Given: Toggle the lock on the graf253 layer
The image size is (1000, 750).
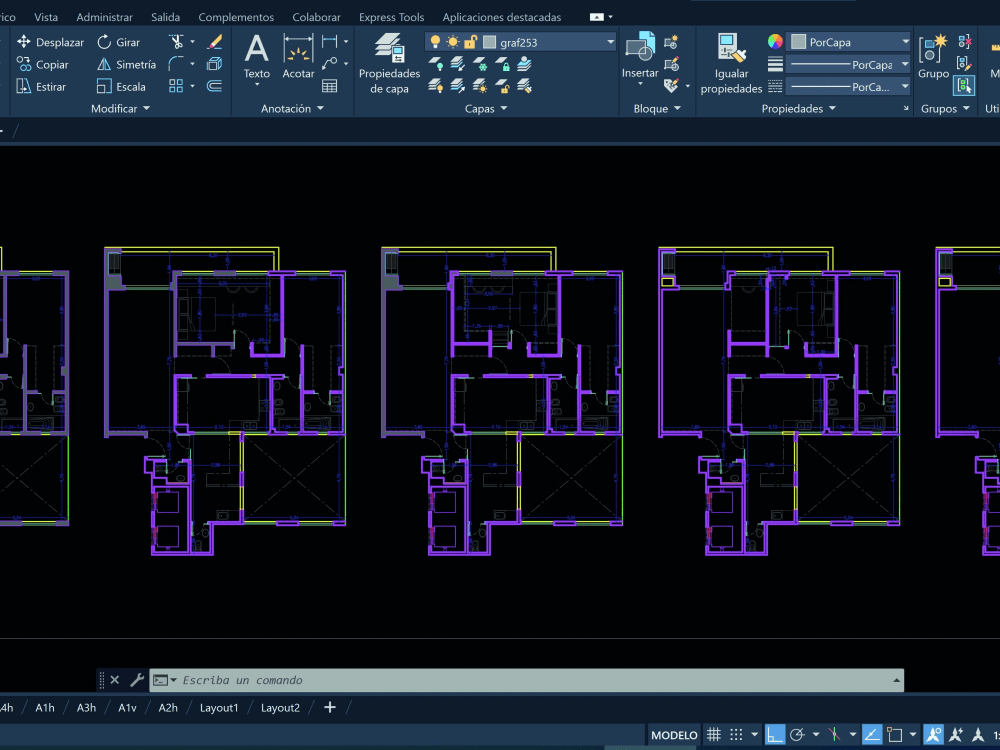Looking at the screenshot, I should [471, 42].
